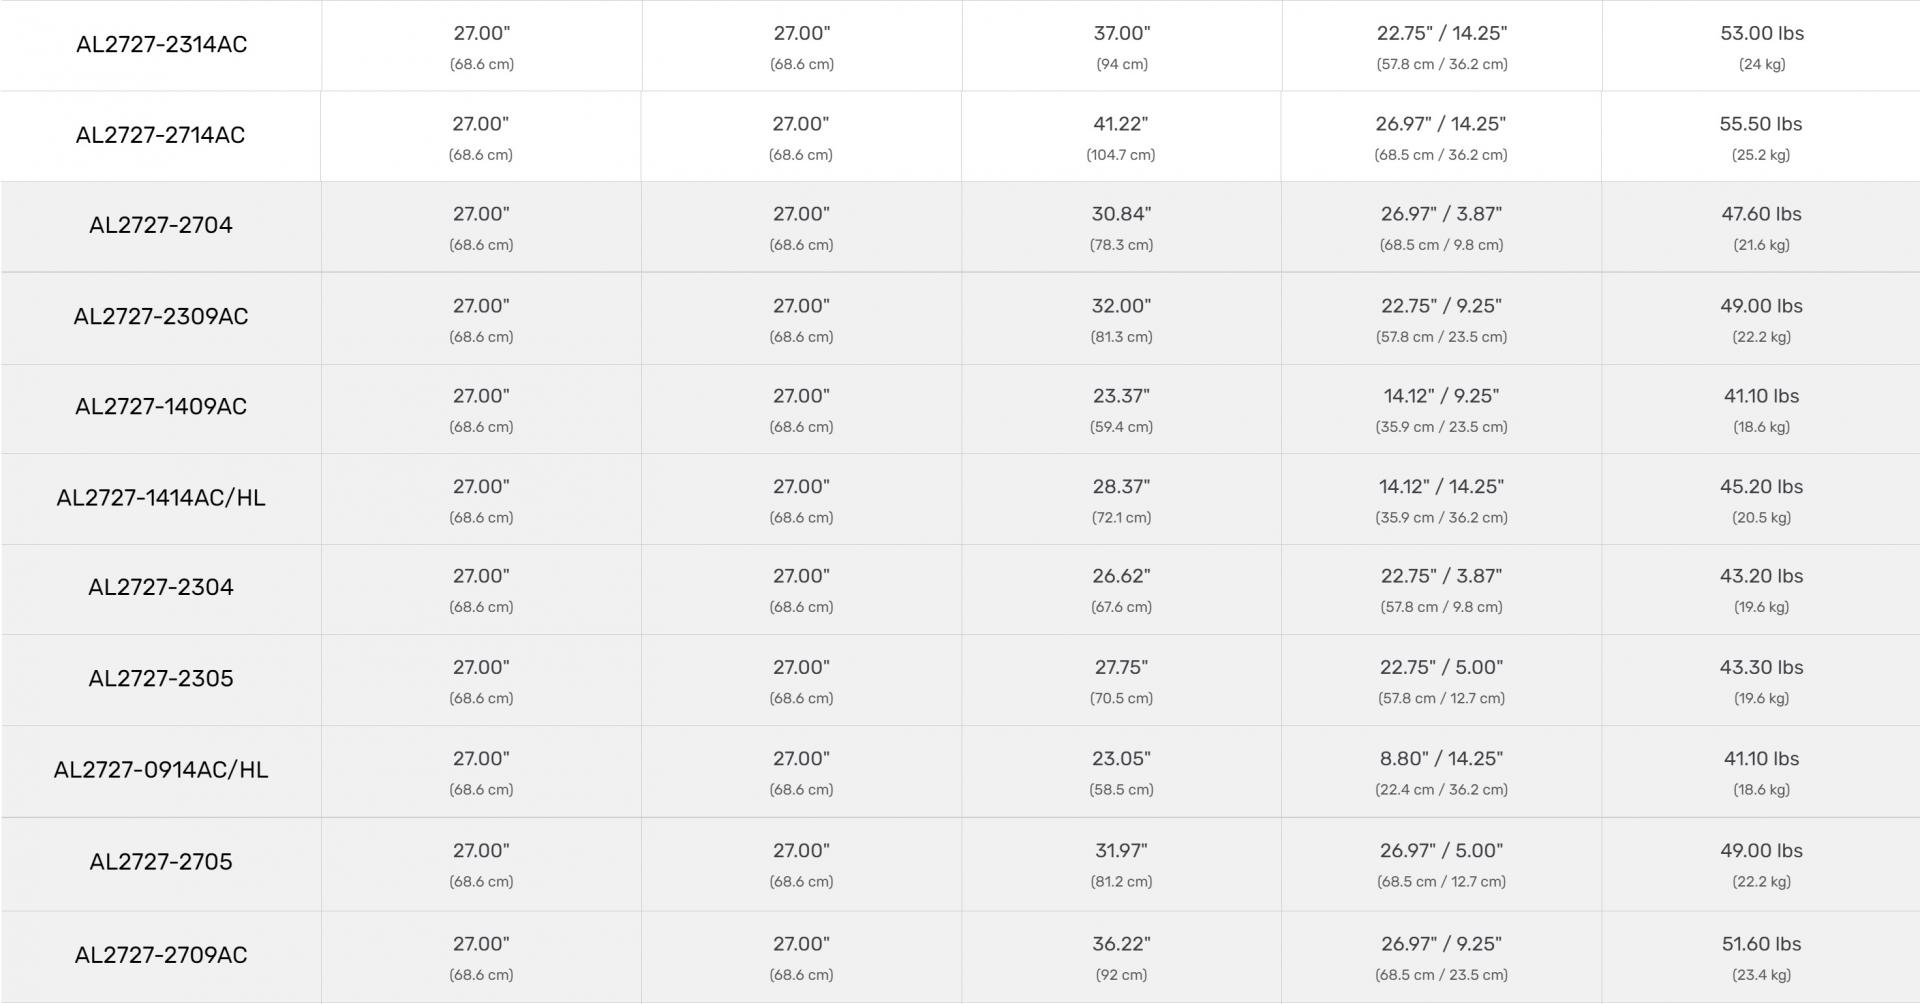Screen dimensions: 1920x1004
Task: Click the 41.22" height cell
Action: (x=1120, y=125)
